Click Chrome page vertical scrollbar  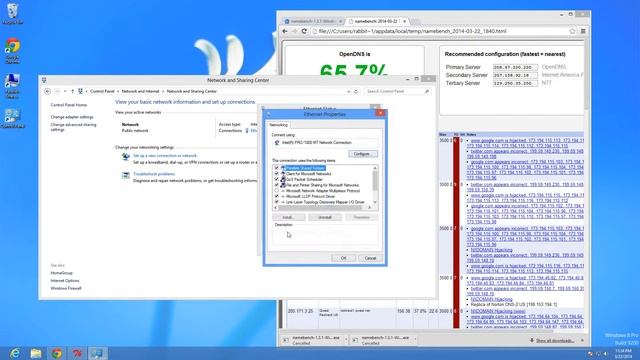pos(586,76)
